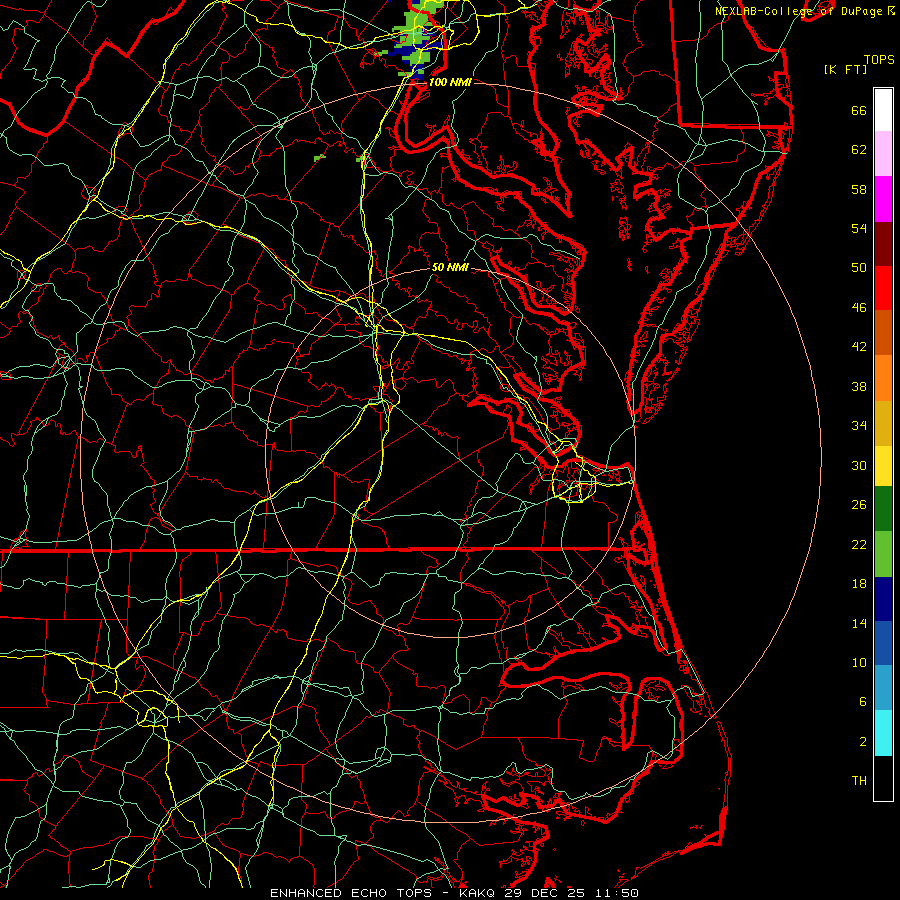Click the yellow legend swatch
The image size is (900, 900).
(883, 466)
